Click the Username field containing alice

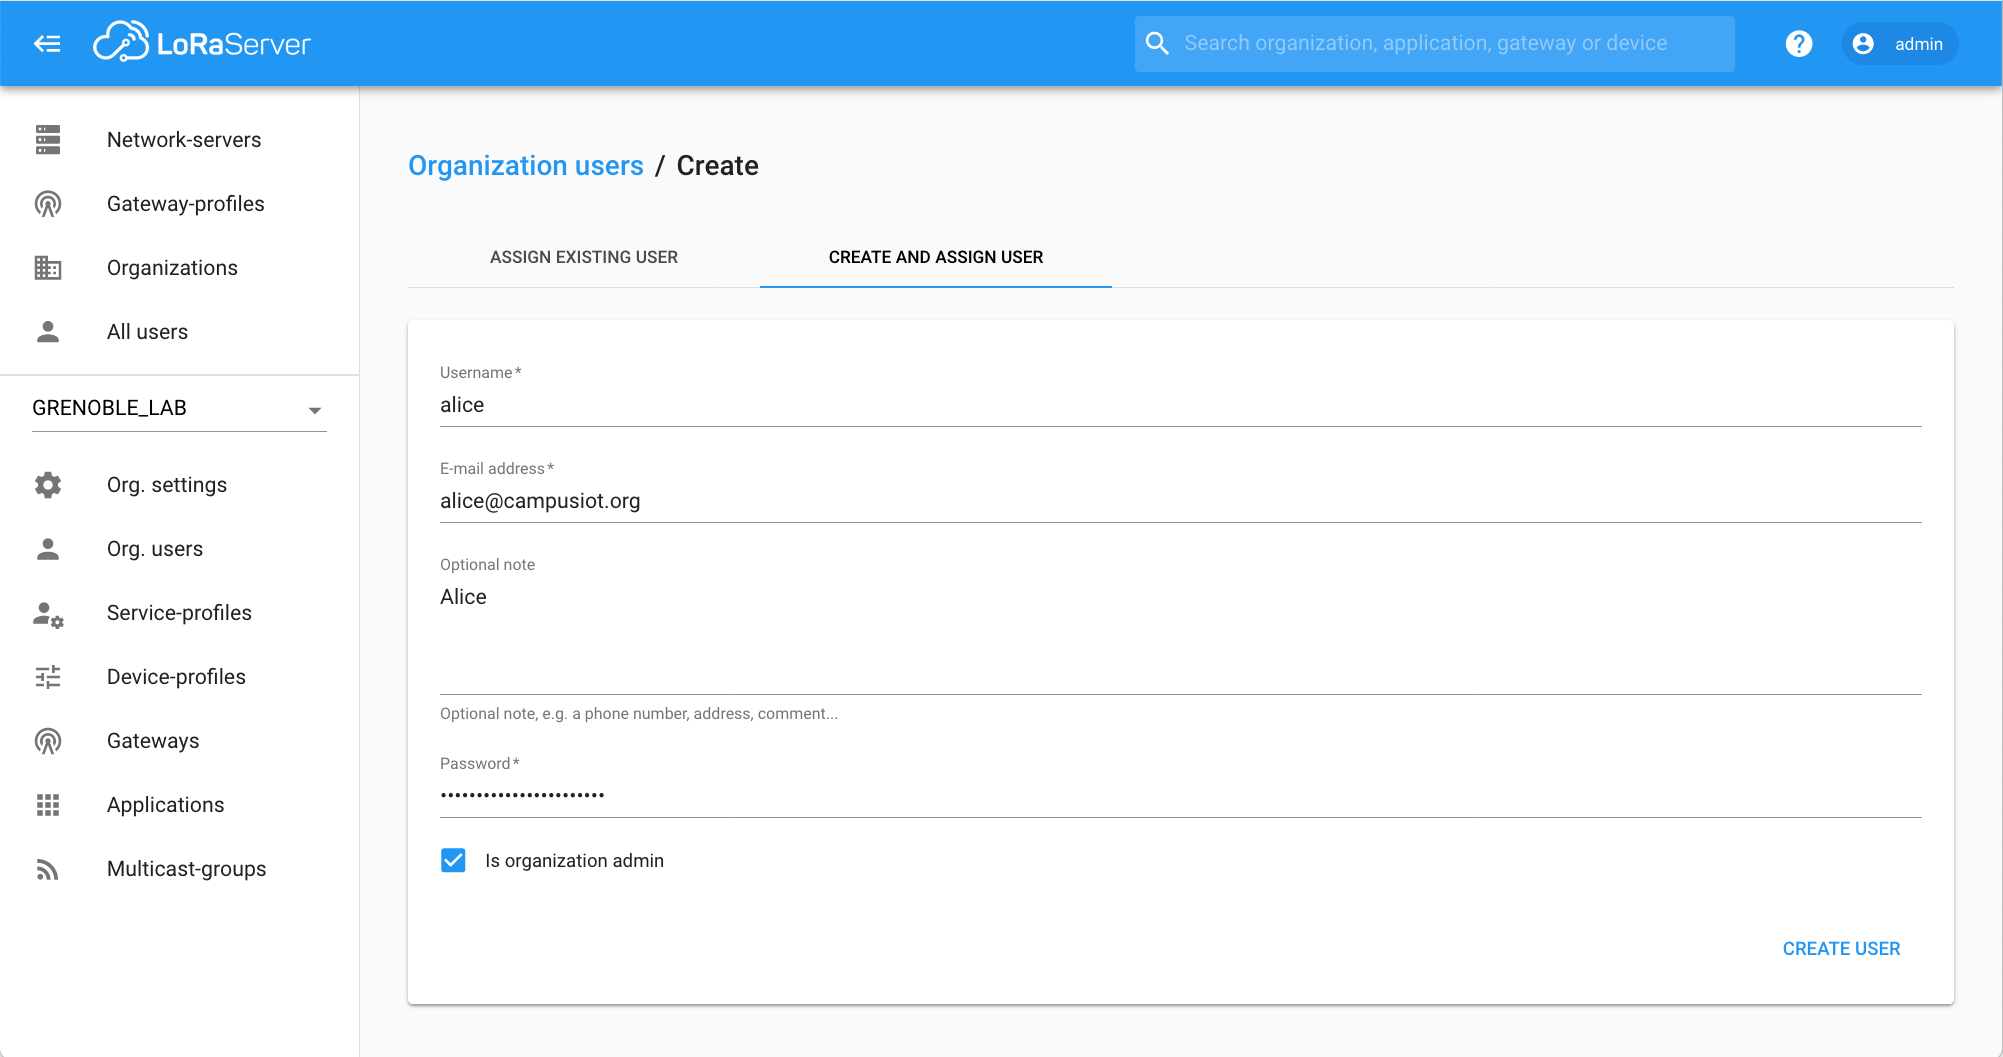(1180, 405)
